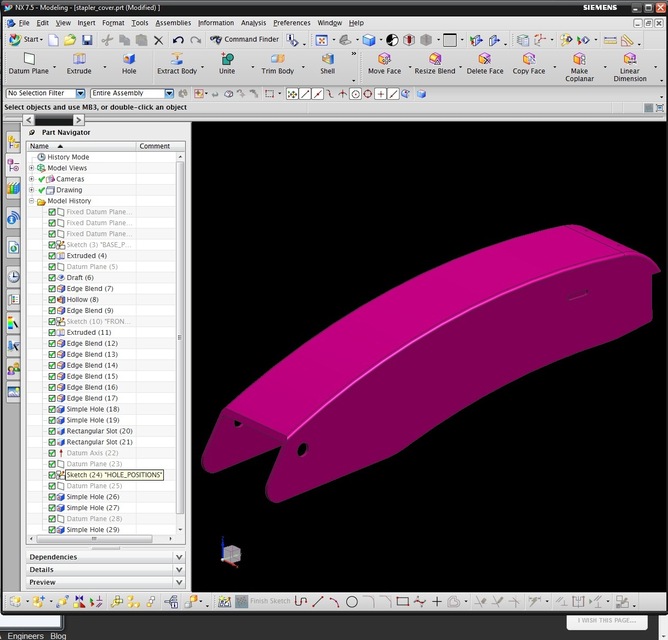Image resolution: width=668 pixels, height=640 pixels.
Task: Toggle checkbox for Edge Blend (12)
Action: 52,343
